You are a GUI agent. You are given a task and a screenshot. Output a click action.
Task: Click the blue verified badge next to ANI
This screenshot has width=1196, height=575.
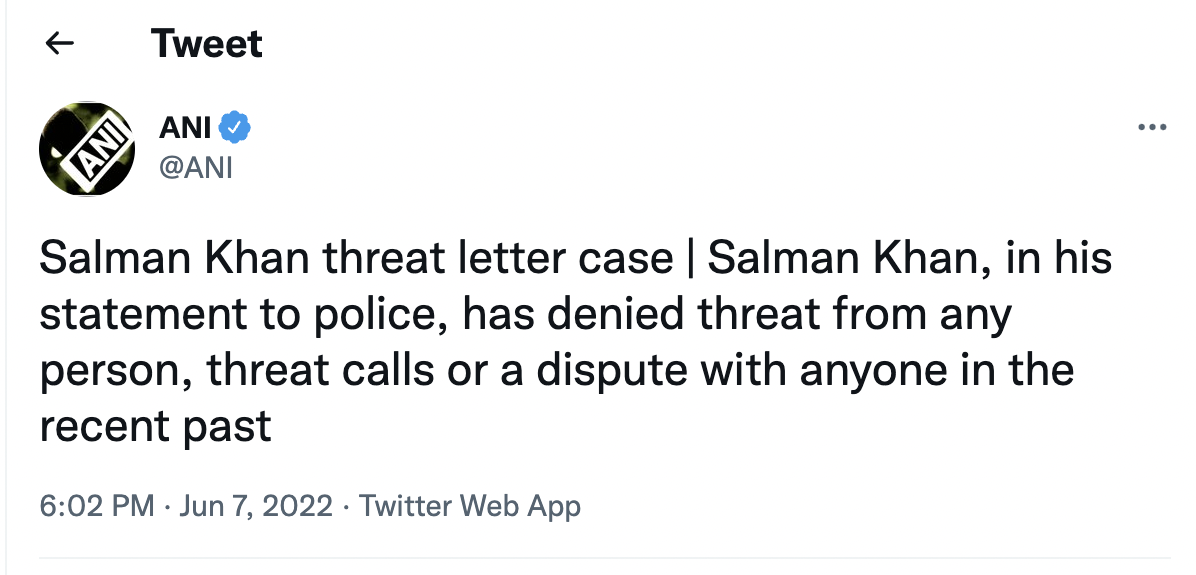tap(235, 127)
